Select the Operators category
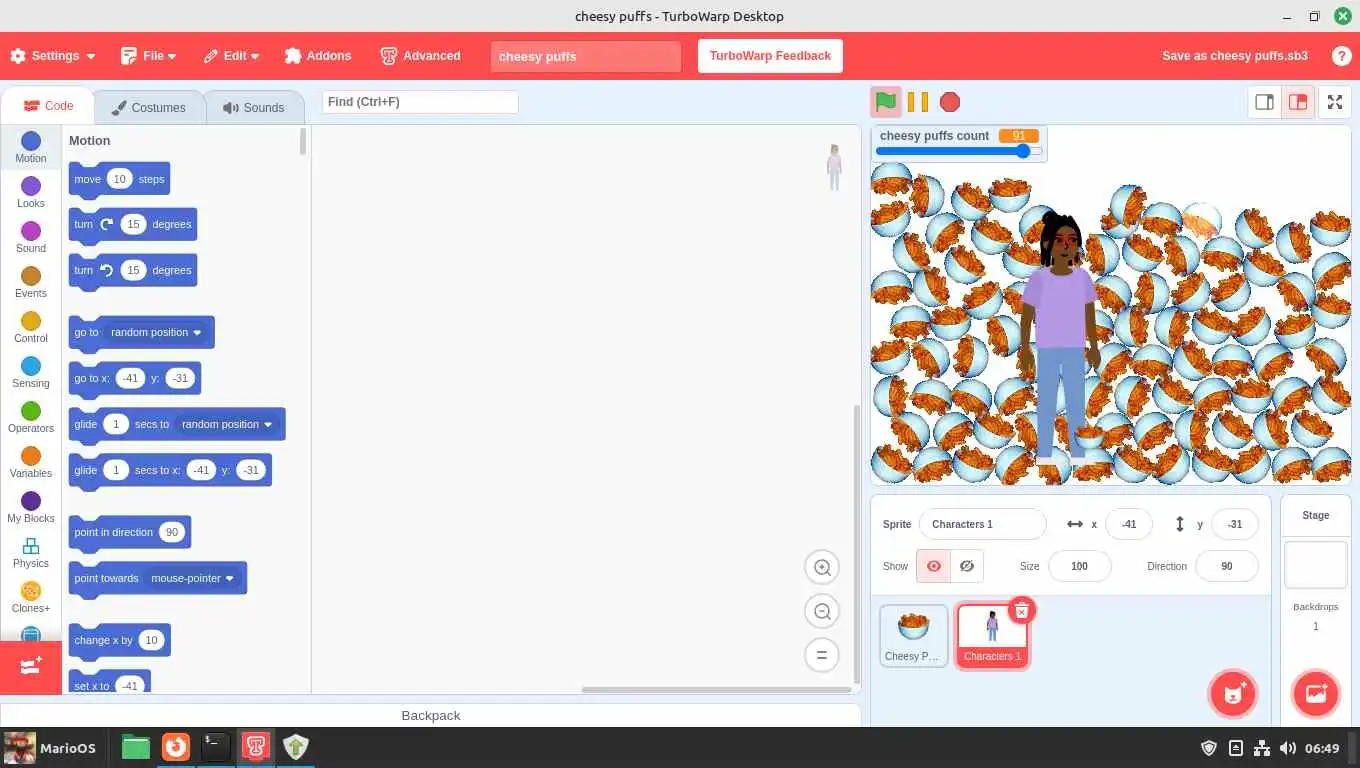This screenshot has width=1360, height=768. click(x=31, y=418)
